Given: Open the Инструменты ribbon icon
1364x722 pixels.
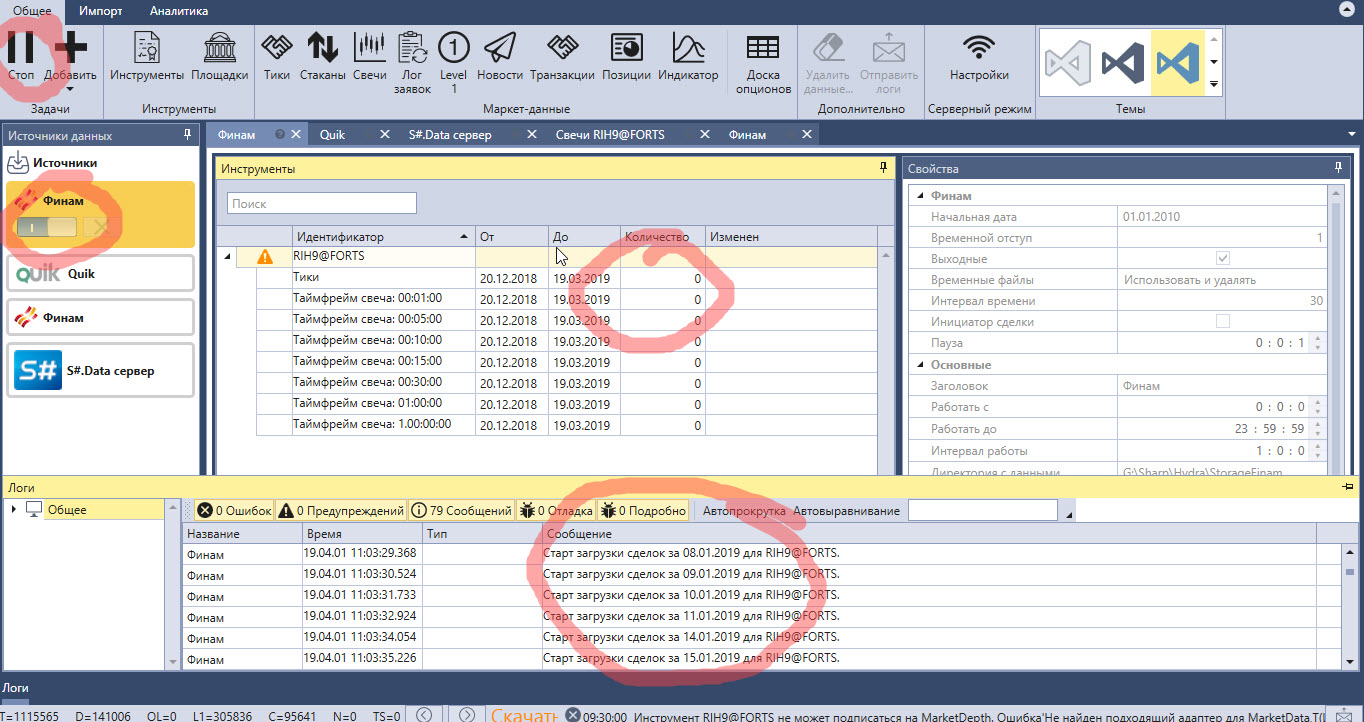Looking at the screenshot, I should tap(147, 47).
